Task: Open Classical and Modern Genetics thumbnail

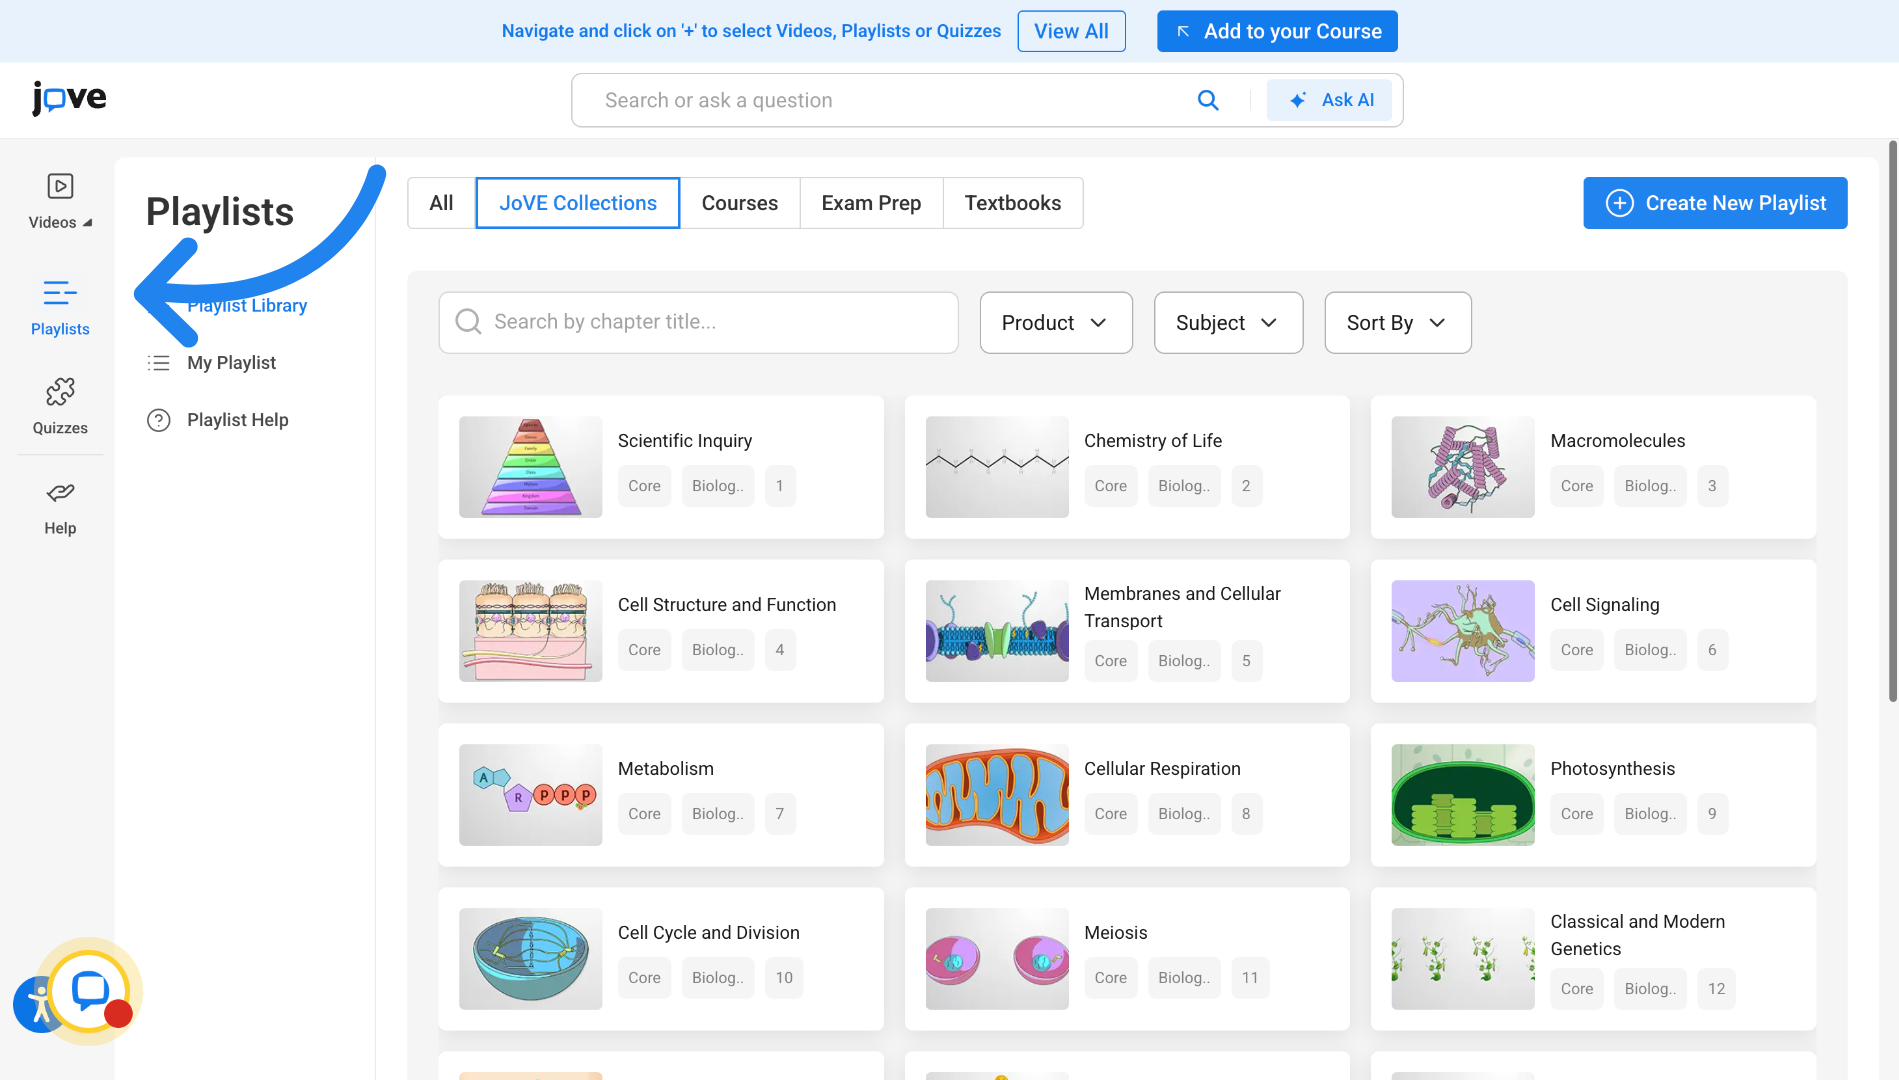Action: point(1463,959)
